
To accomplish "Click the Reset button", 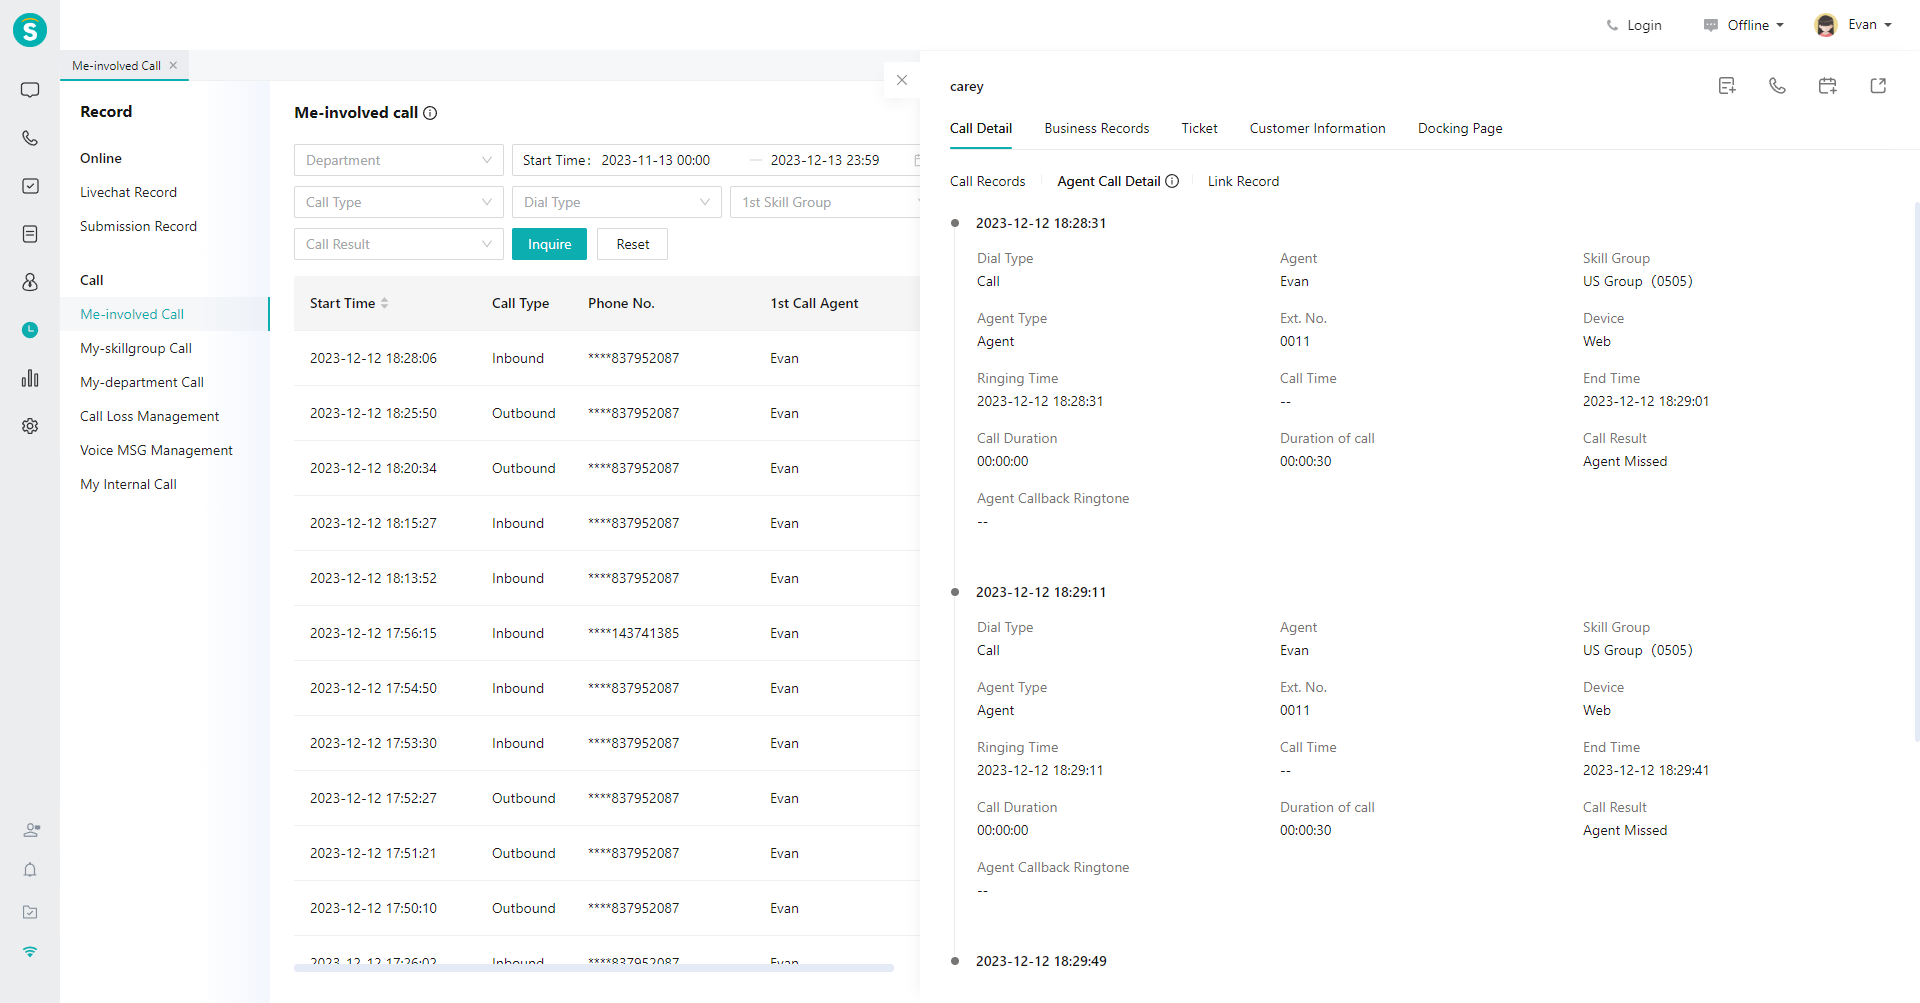I will (x=632, y=244).
